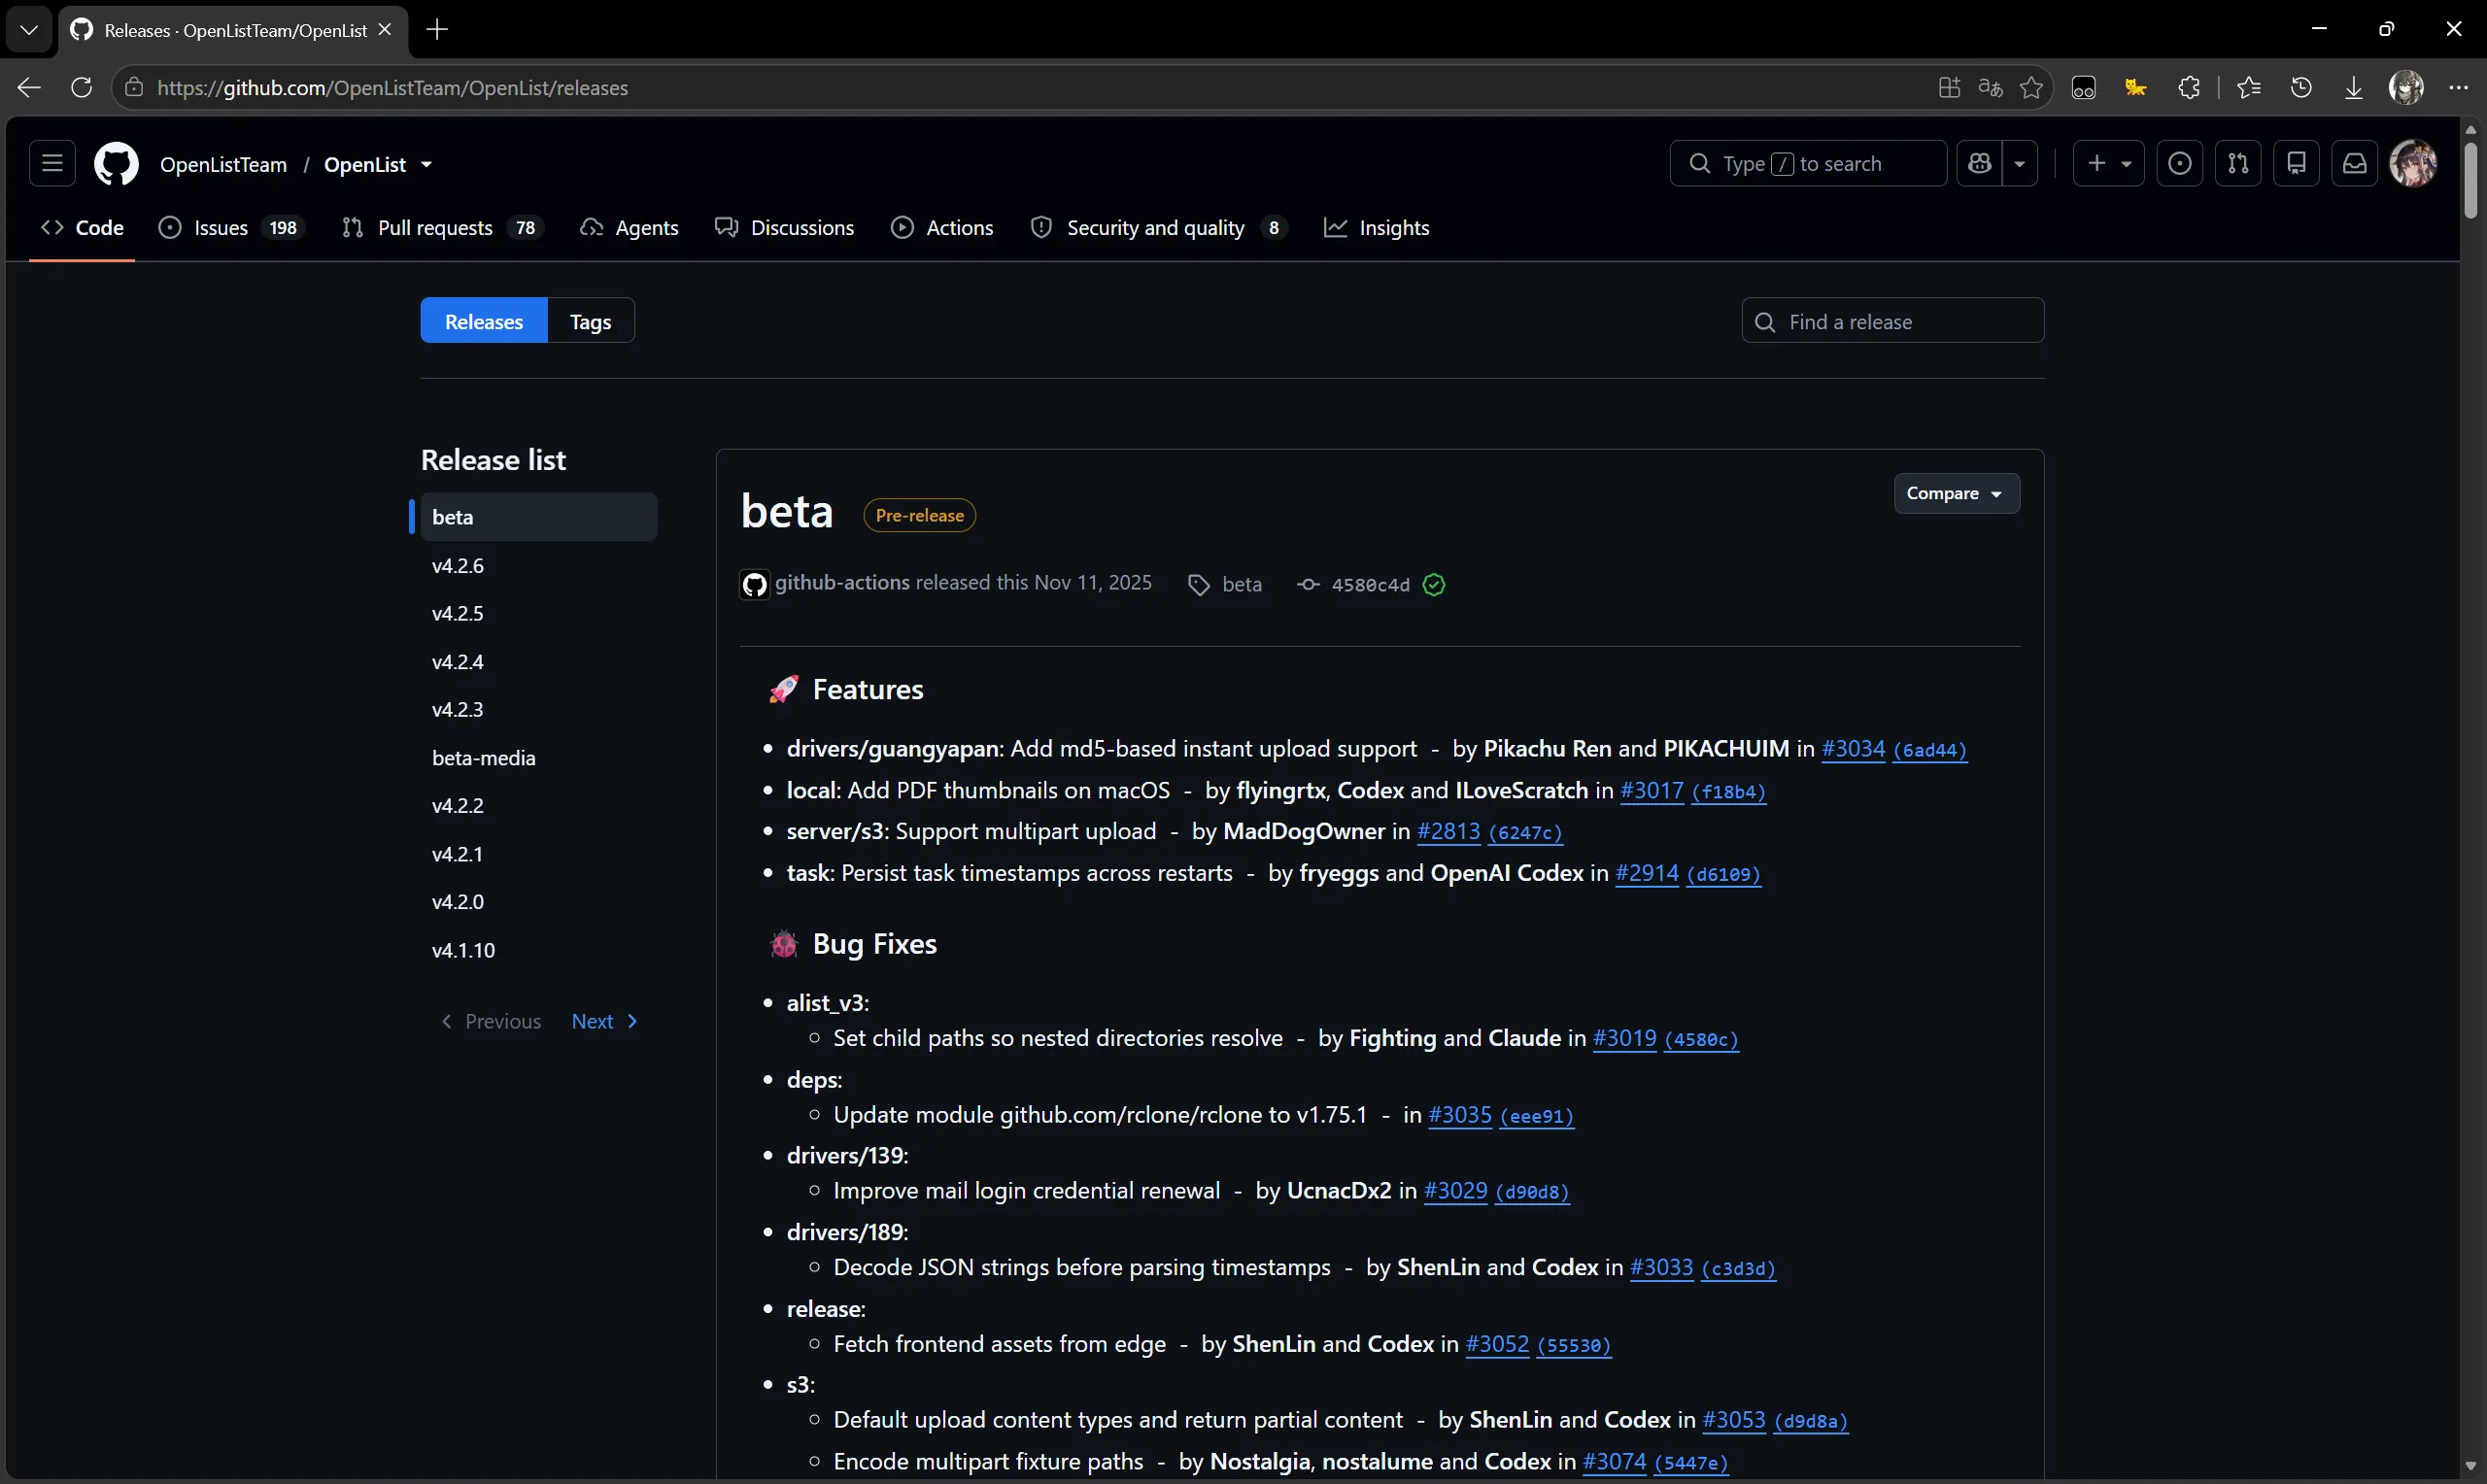The height and width of the screenshot is (1484, 2487).
Task: Click the page vertical scrollbar thumb
Action: click(2471, 180)
